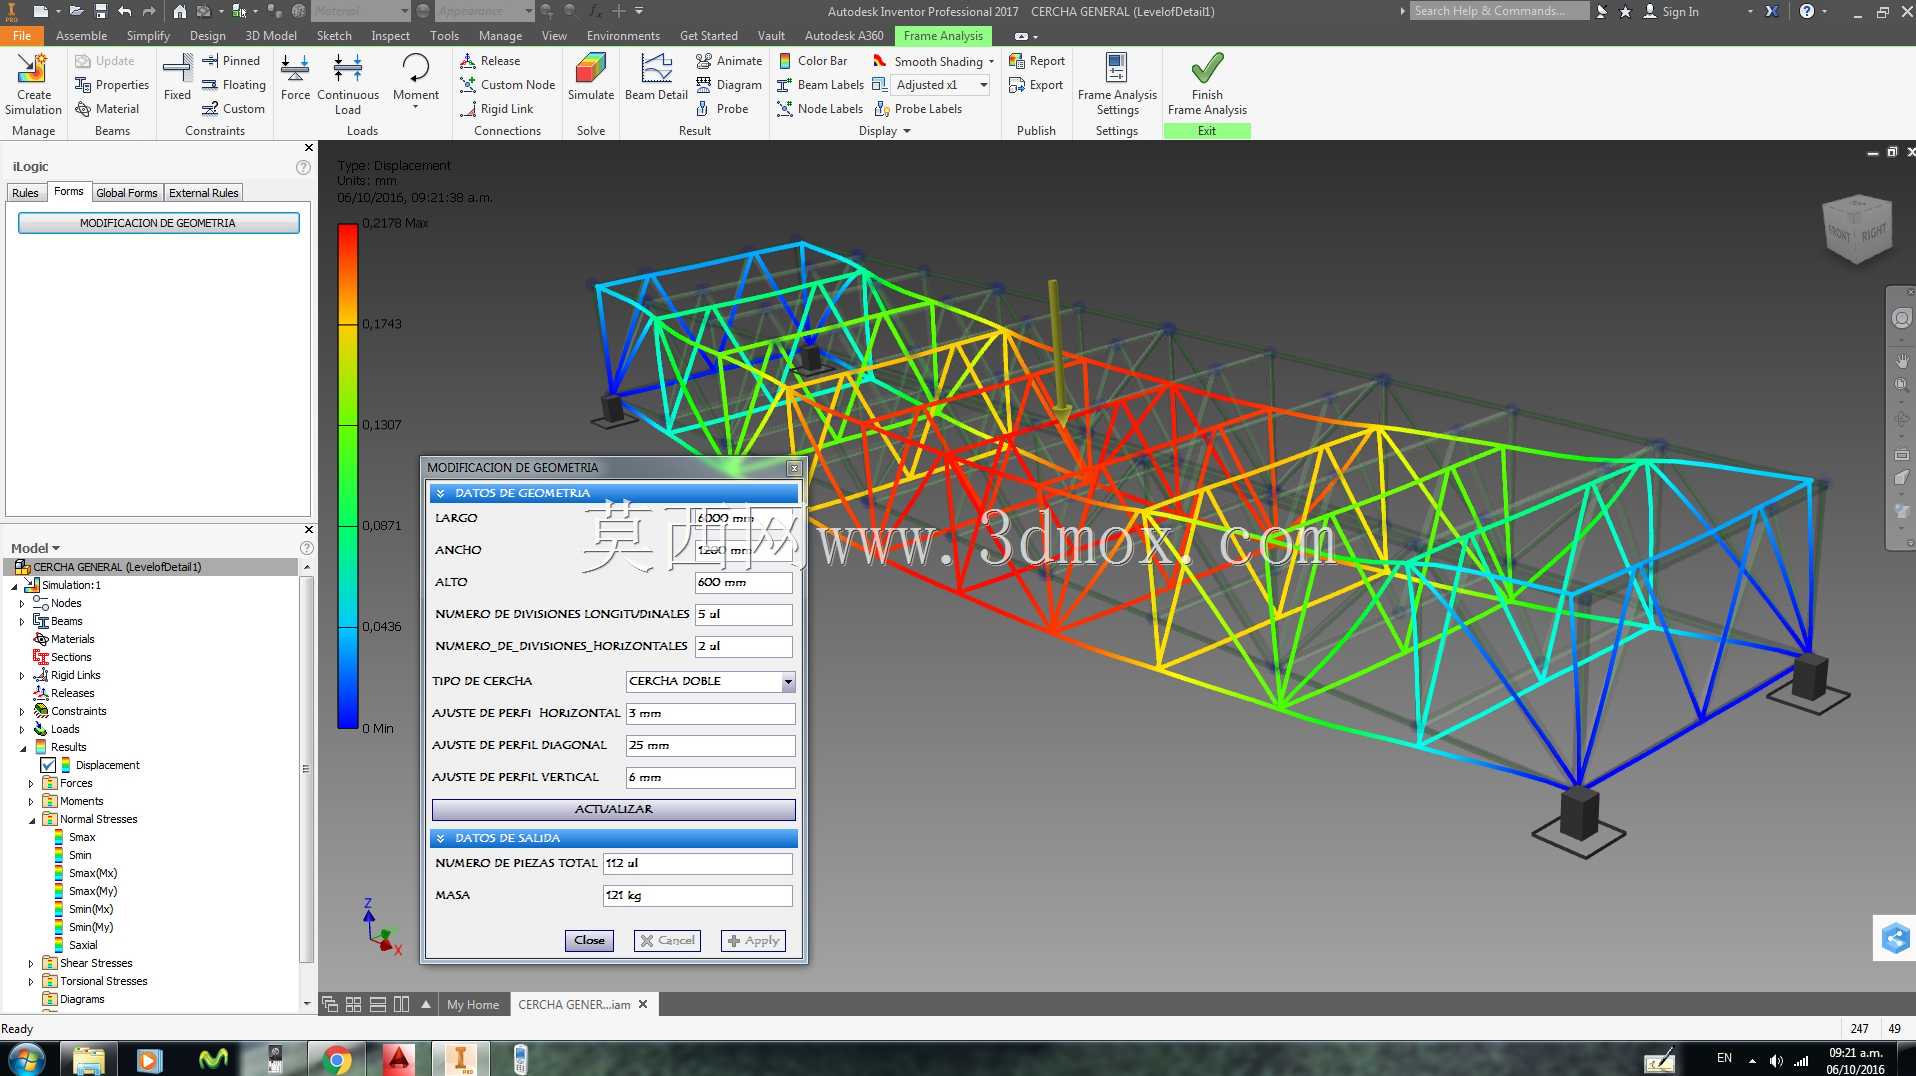Edit NUMERO DE DIVISIONES LONGITUDINALES field

pos(744,614)
